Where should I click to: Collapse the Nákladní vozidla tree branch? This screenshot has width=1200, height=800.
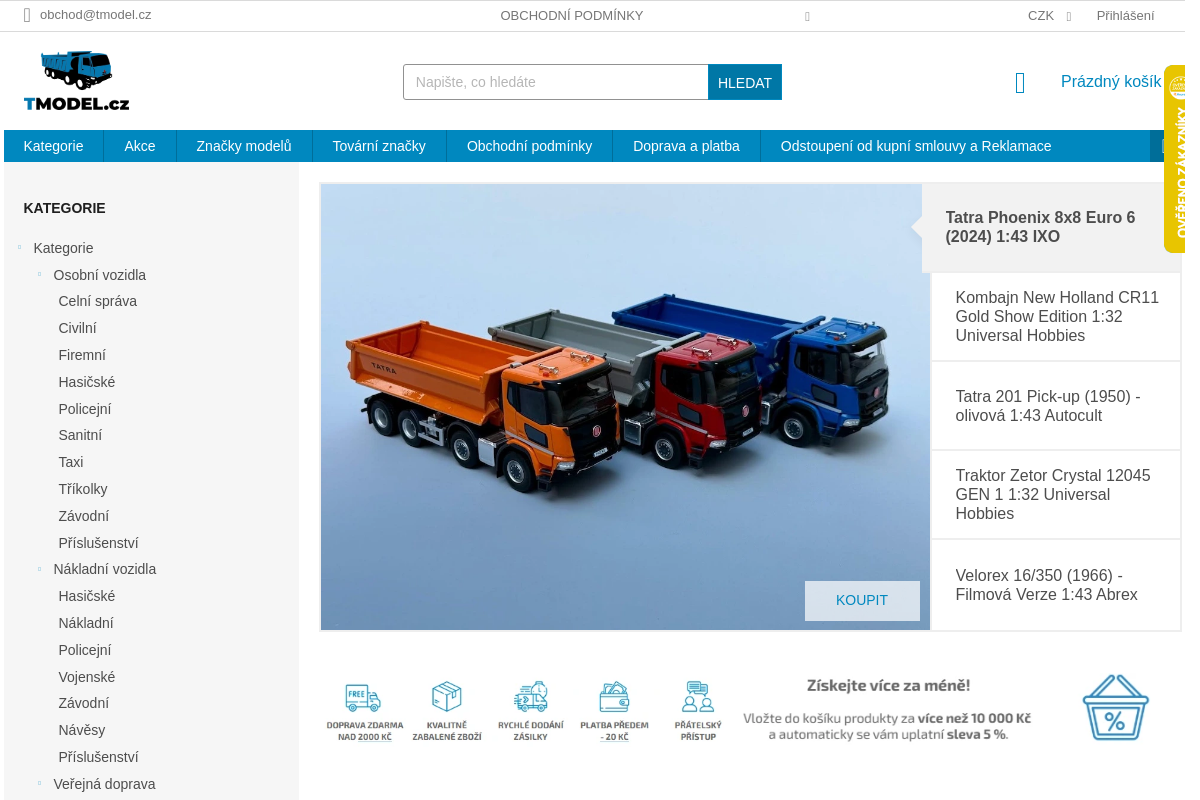tap(40, 568)
